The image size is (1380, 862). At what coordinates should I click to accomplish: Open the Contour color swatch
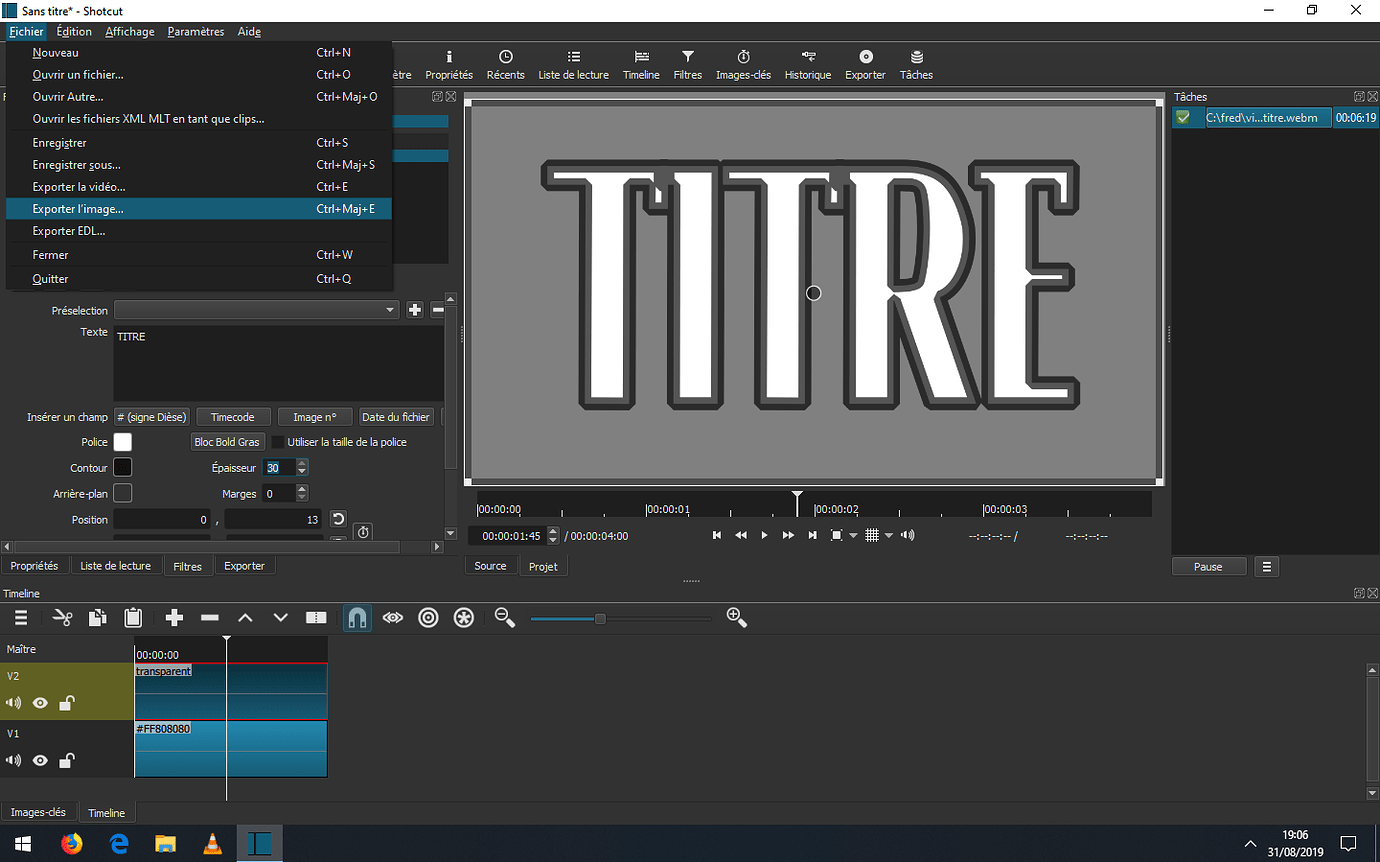(122, 468)
